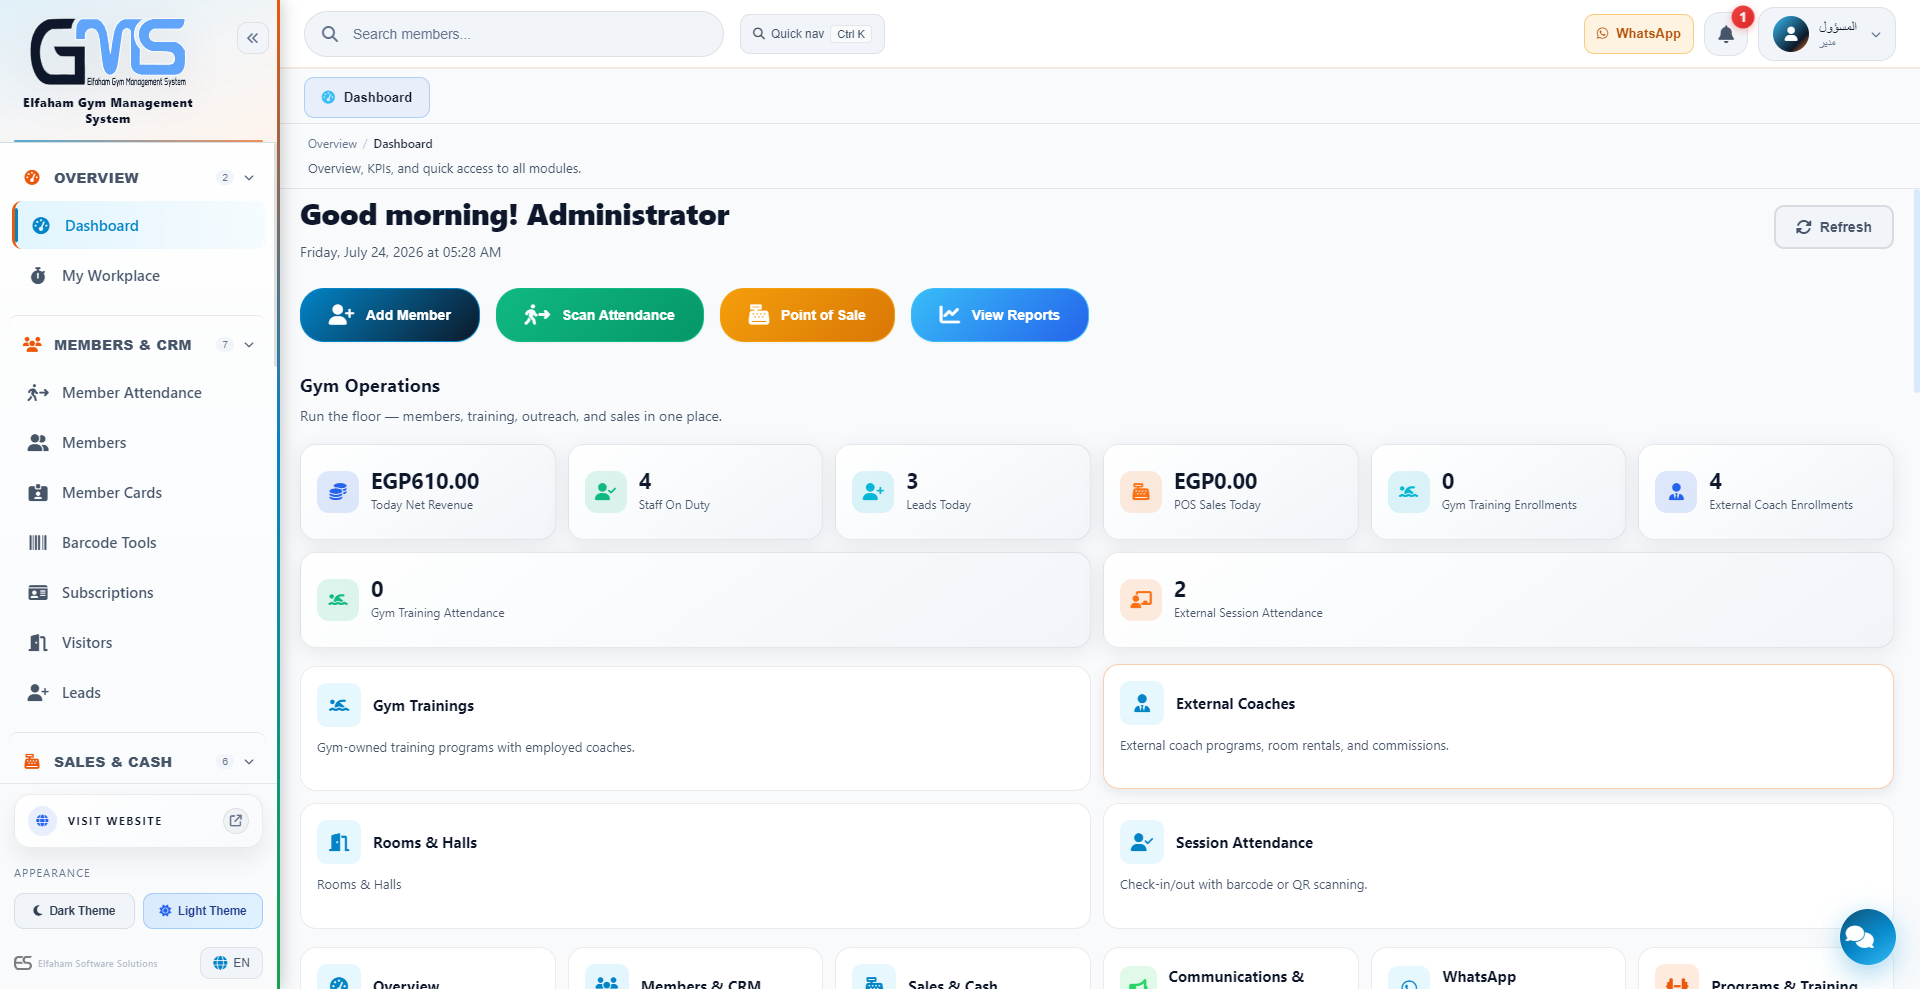
Task: Go to Members list in sidebar
Action: [x=140, y=443]
